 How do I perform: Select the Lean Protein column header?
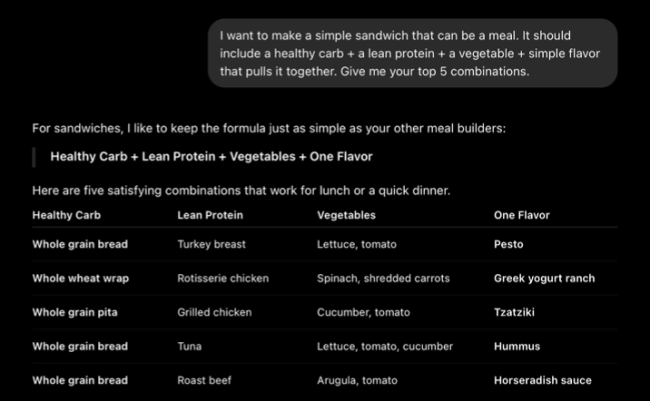210,215
